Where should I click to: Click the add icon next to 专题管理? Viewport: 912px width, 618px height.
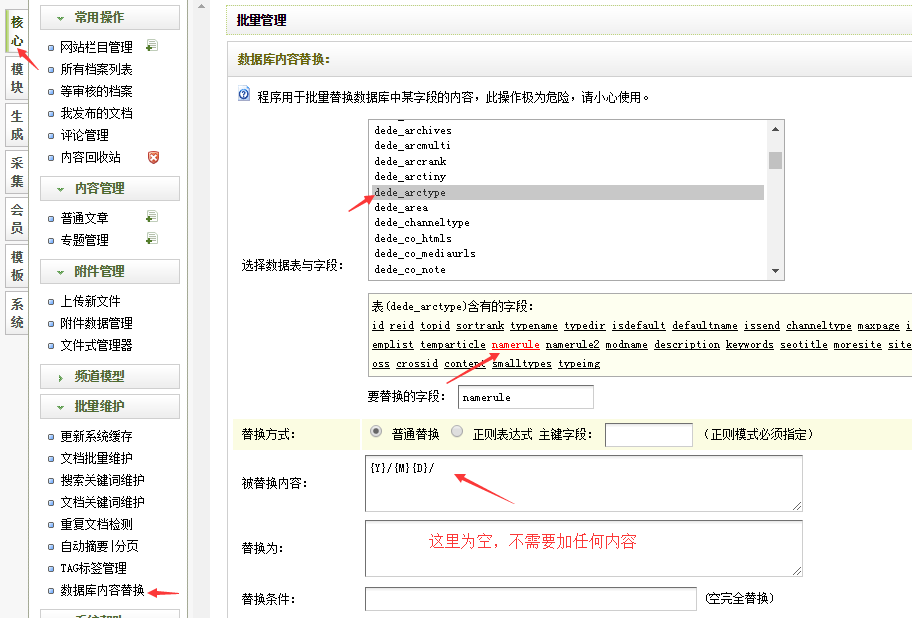point(152,239)
